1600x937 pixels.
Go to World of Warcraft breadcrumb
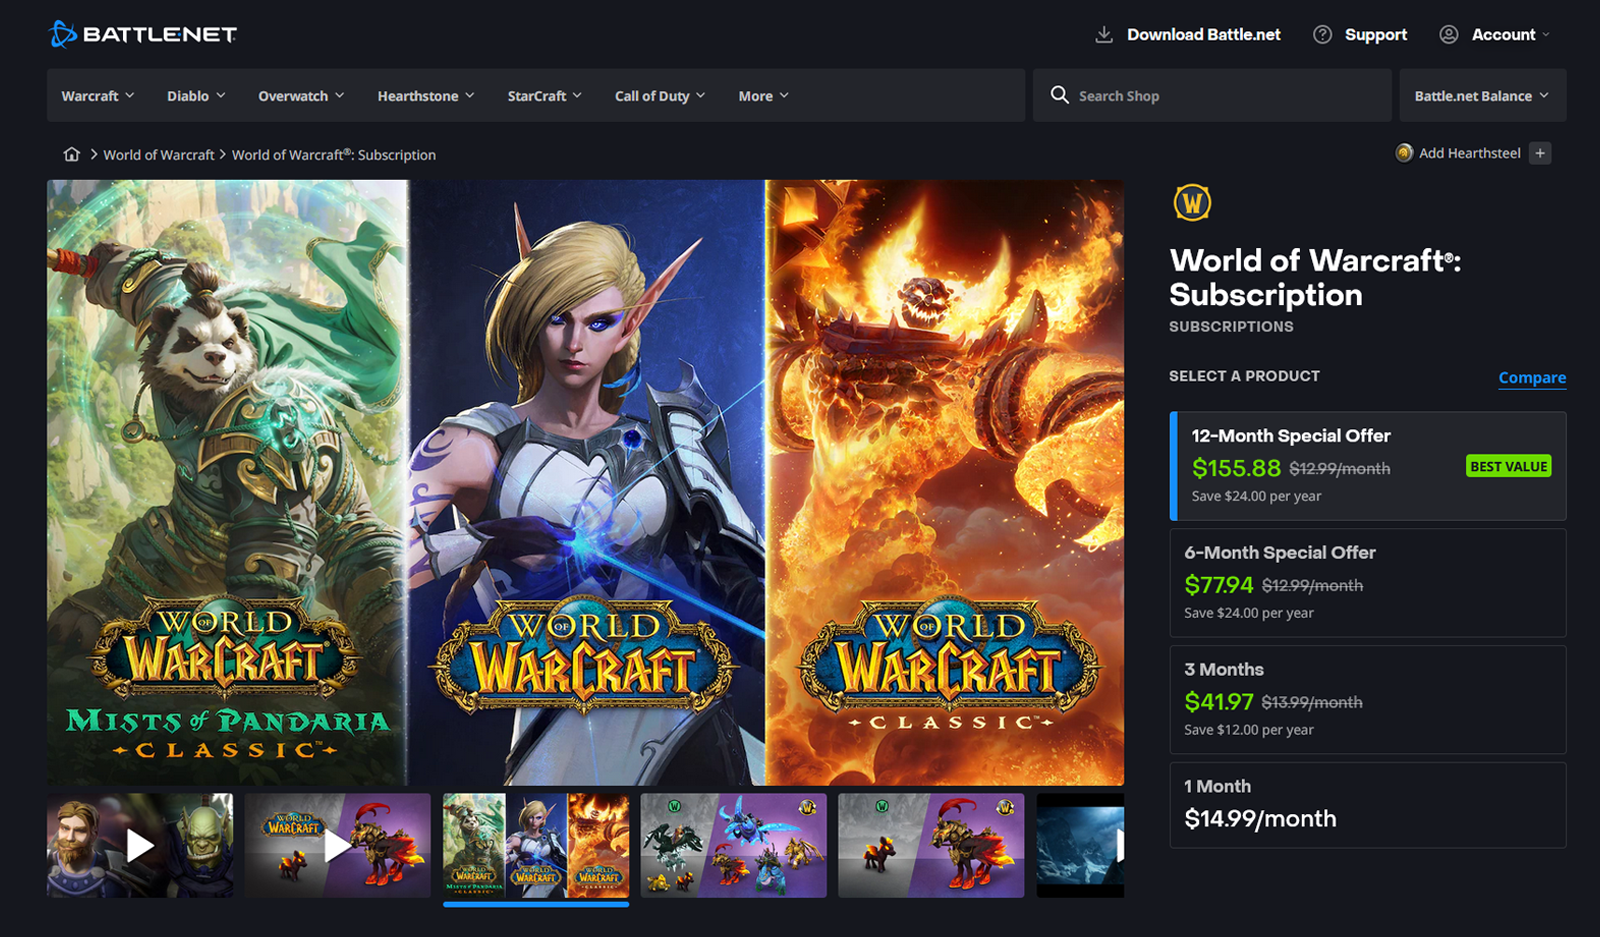tap(159, 155)
